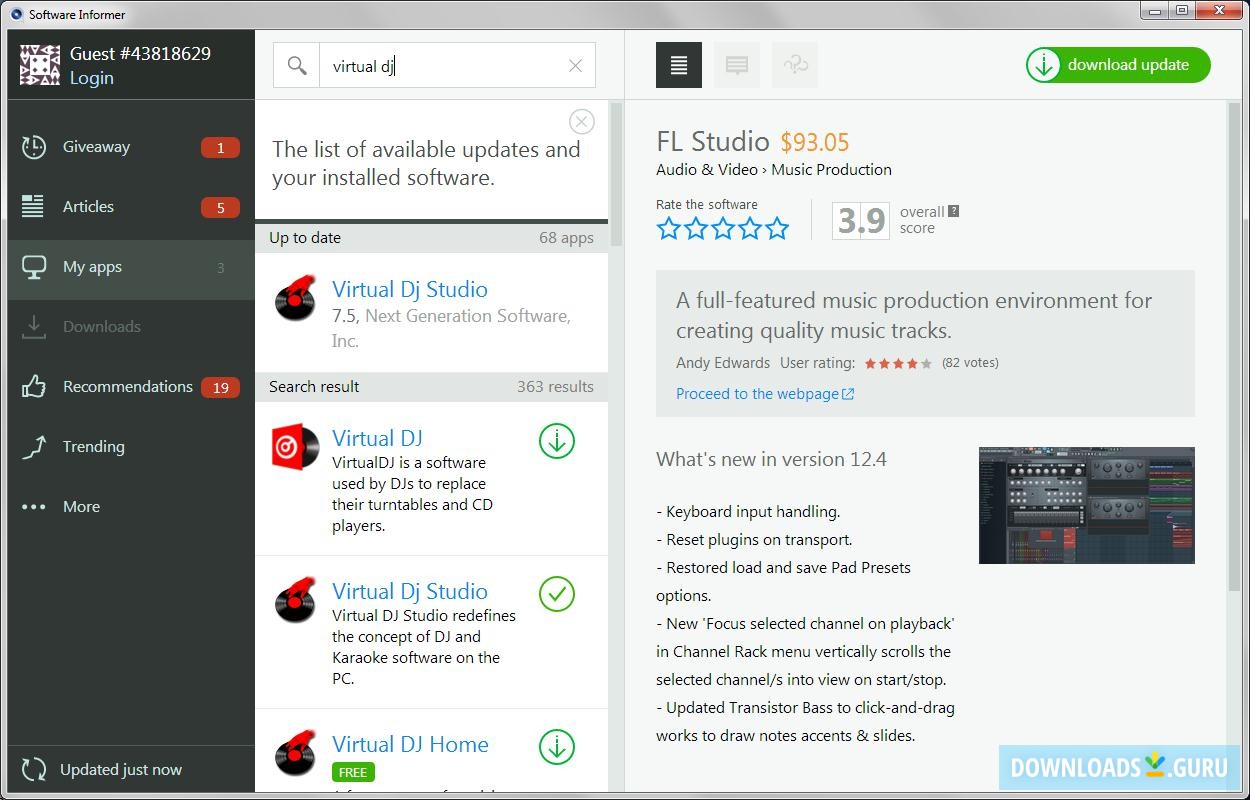Click the 68 apps count
This screenshot has width=1250, height=800.
coord(566,238)
